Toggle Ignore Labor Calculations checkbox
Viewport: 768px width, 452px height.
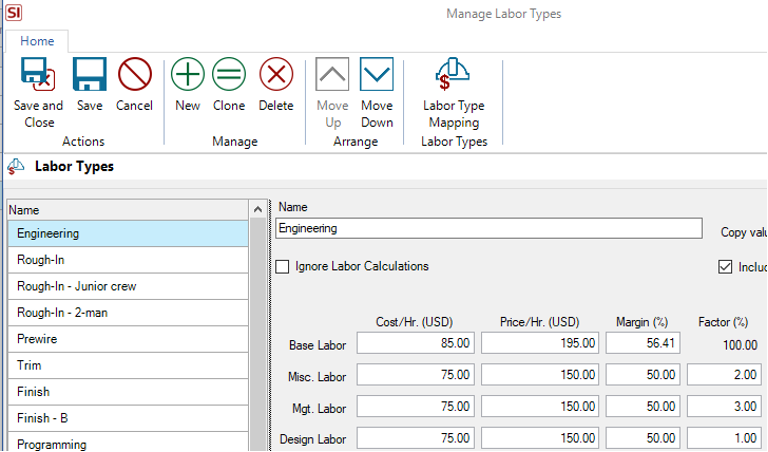click(x=282, y=267)
